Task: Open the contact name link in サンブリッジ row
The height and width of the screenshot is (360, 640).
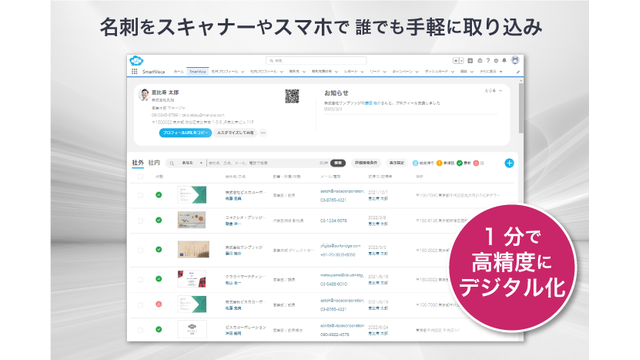Action: pyautogui.click(x=233, y=253)
